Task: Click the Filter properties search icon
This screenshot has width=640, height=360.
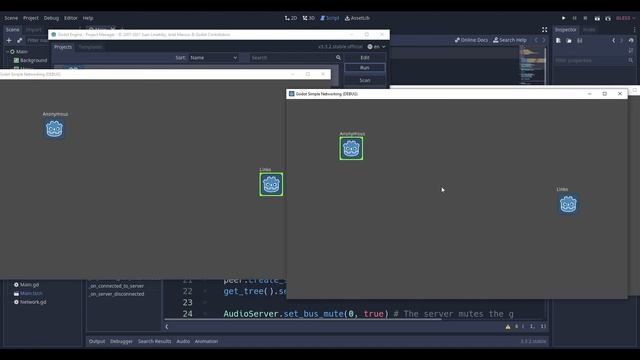Action: [x=631, y=60]
